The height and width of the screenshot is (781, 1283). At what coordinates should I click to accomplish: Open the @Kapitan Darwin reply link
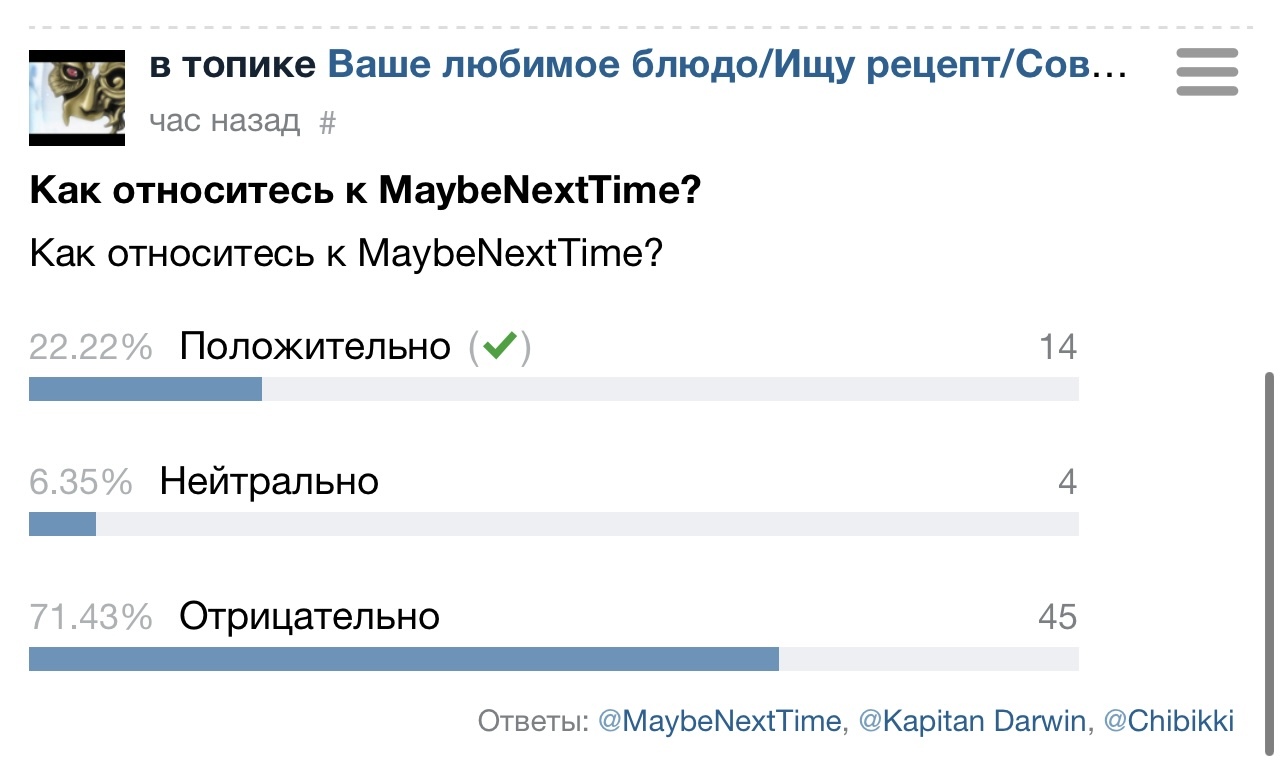pos(972,721)
